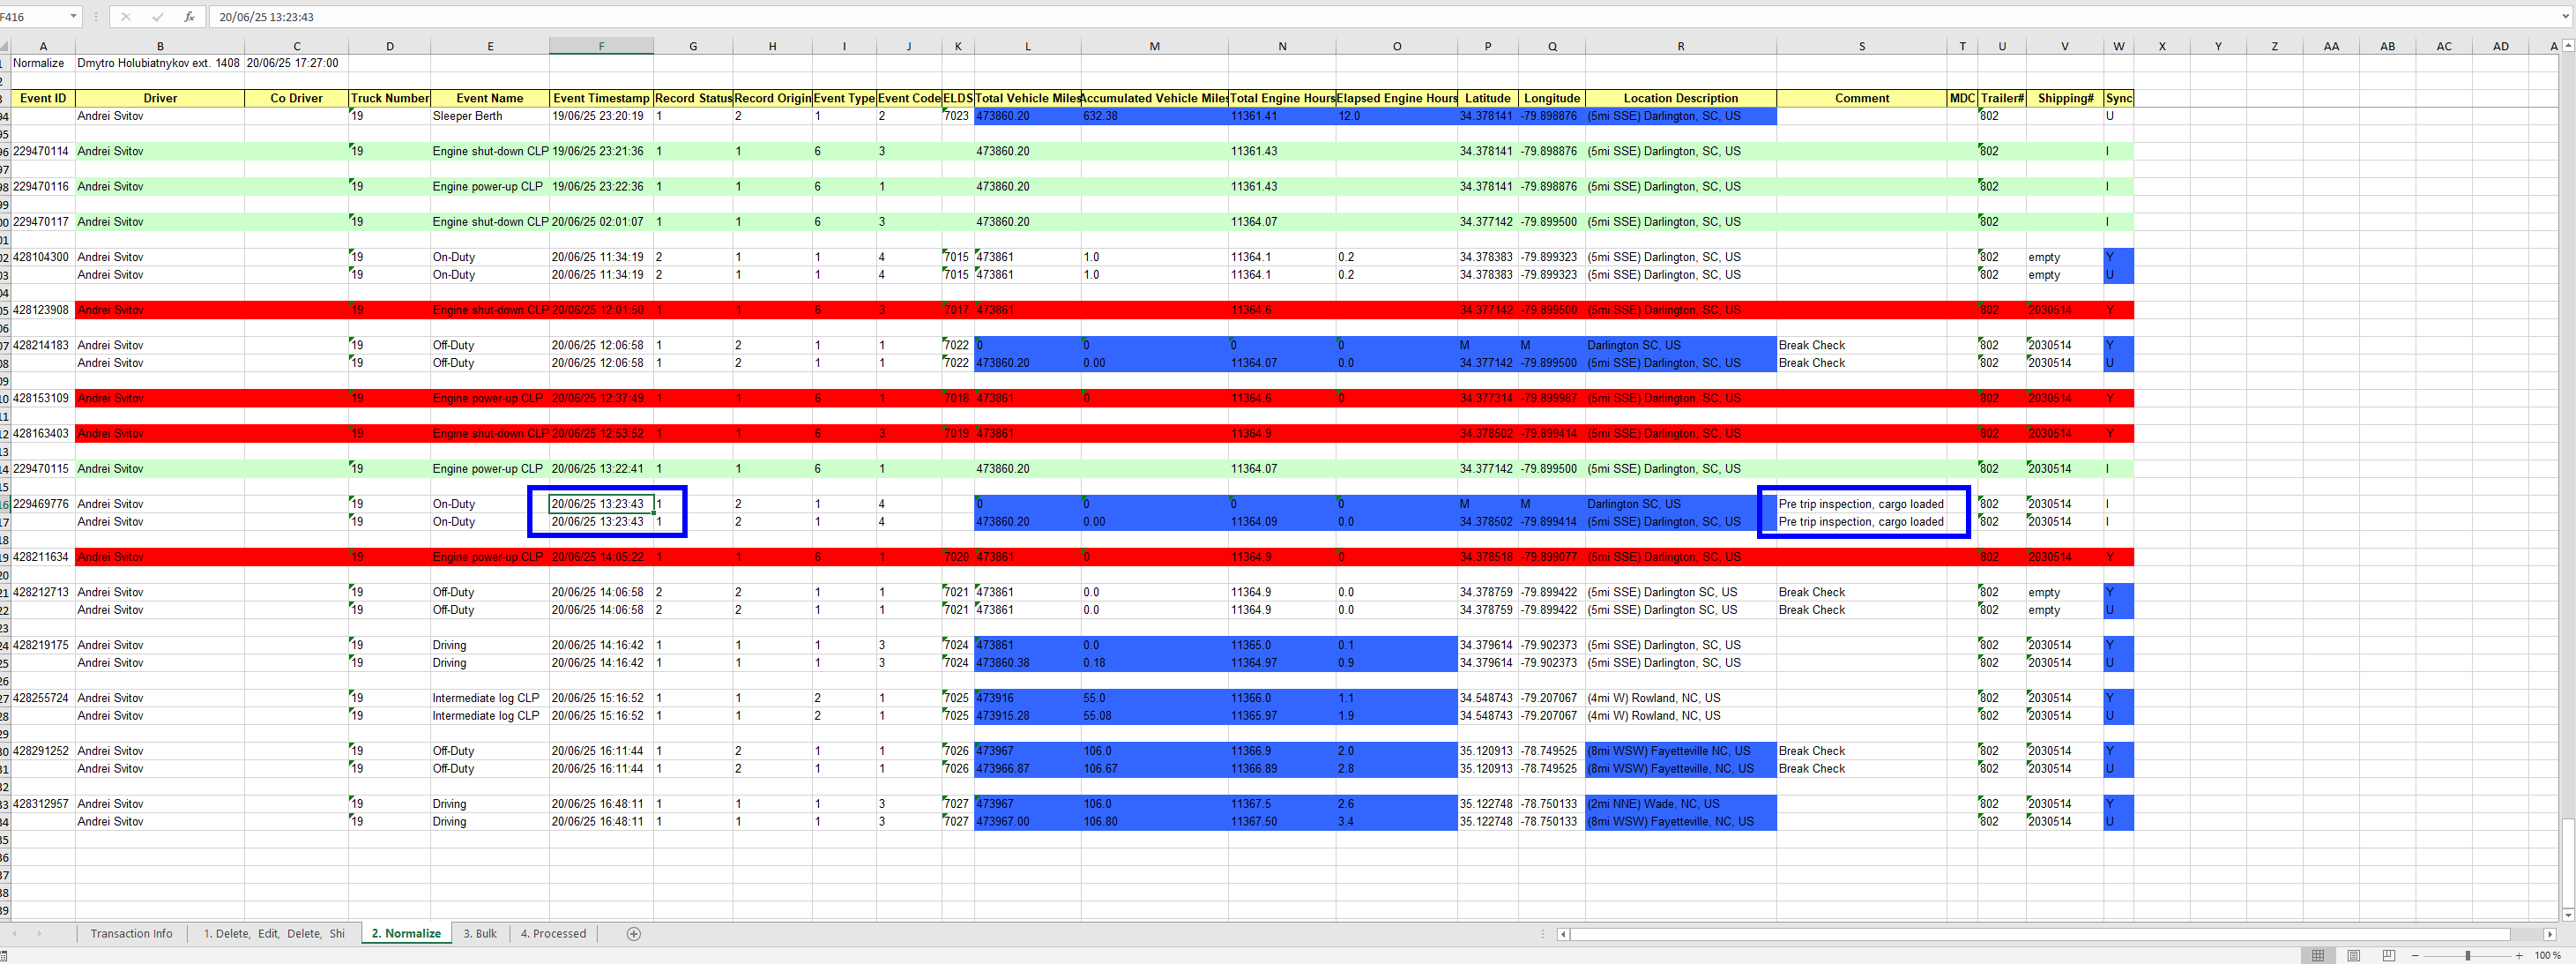2576x964 pixels.
Task: Switch to Page Layout view icon
Action: pos(2354,956)
